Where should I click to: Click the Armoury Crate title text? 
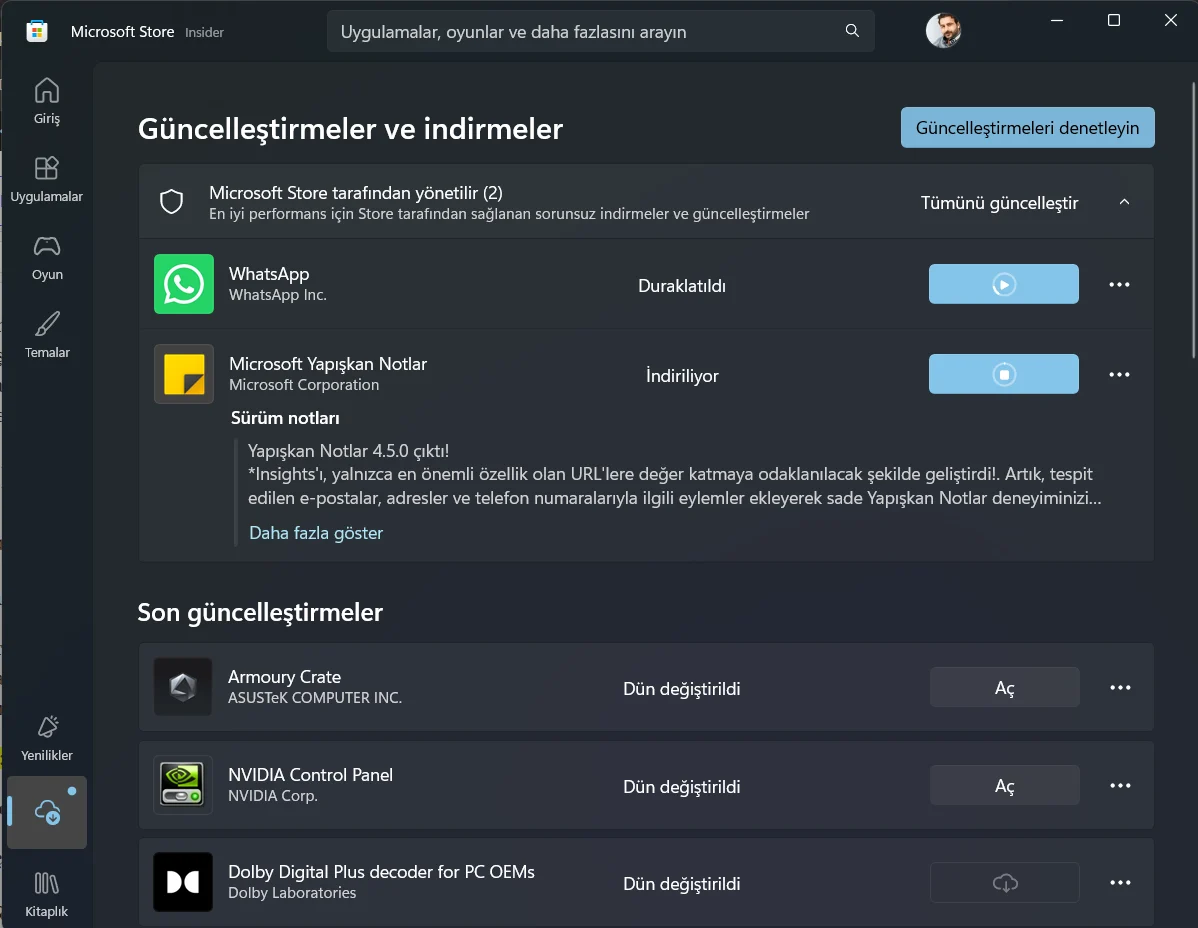284,677
